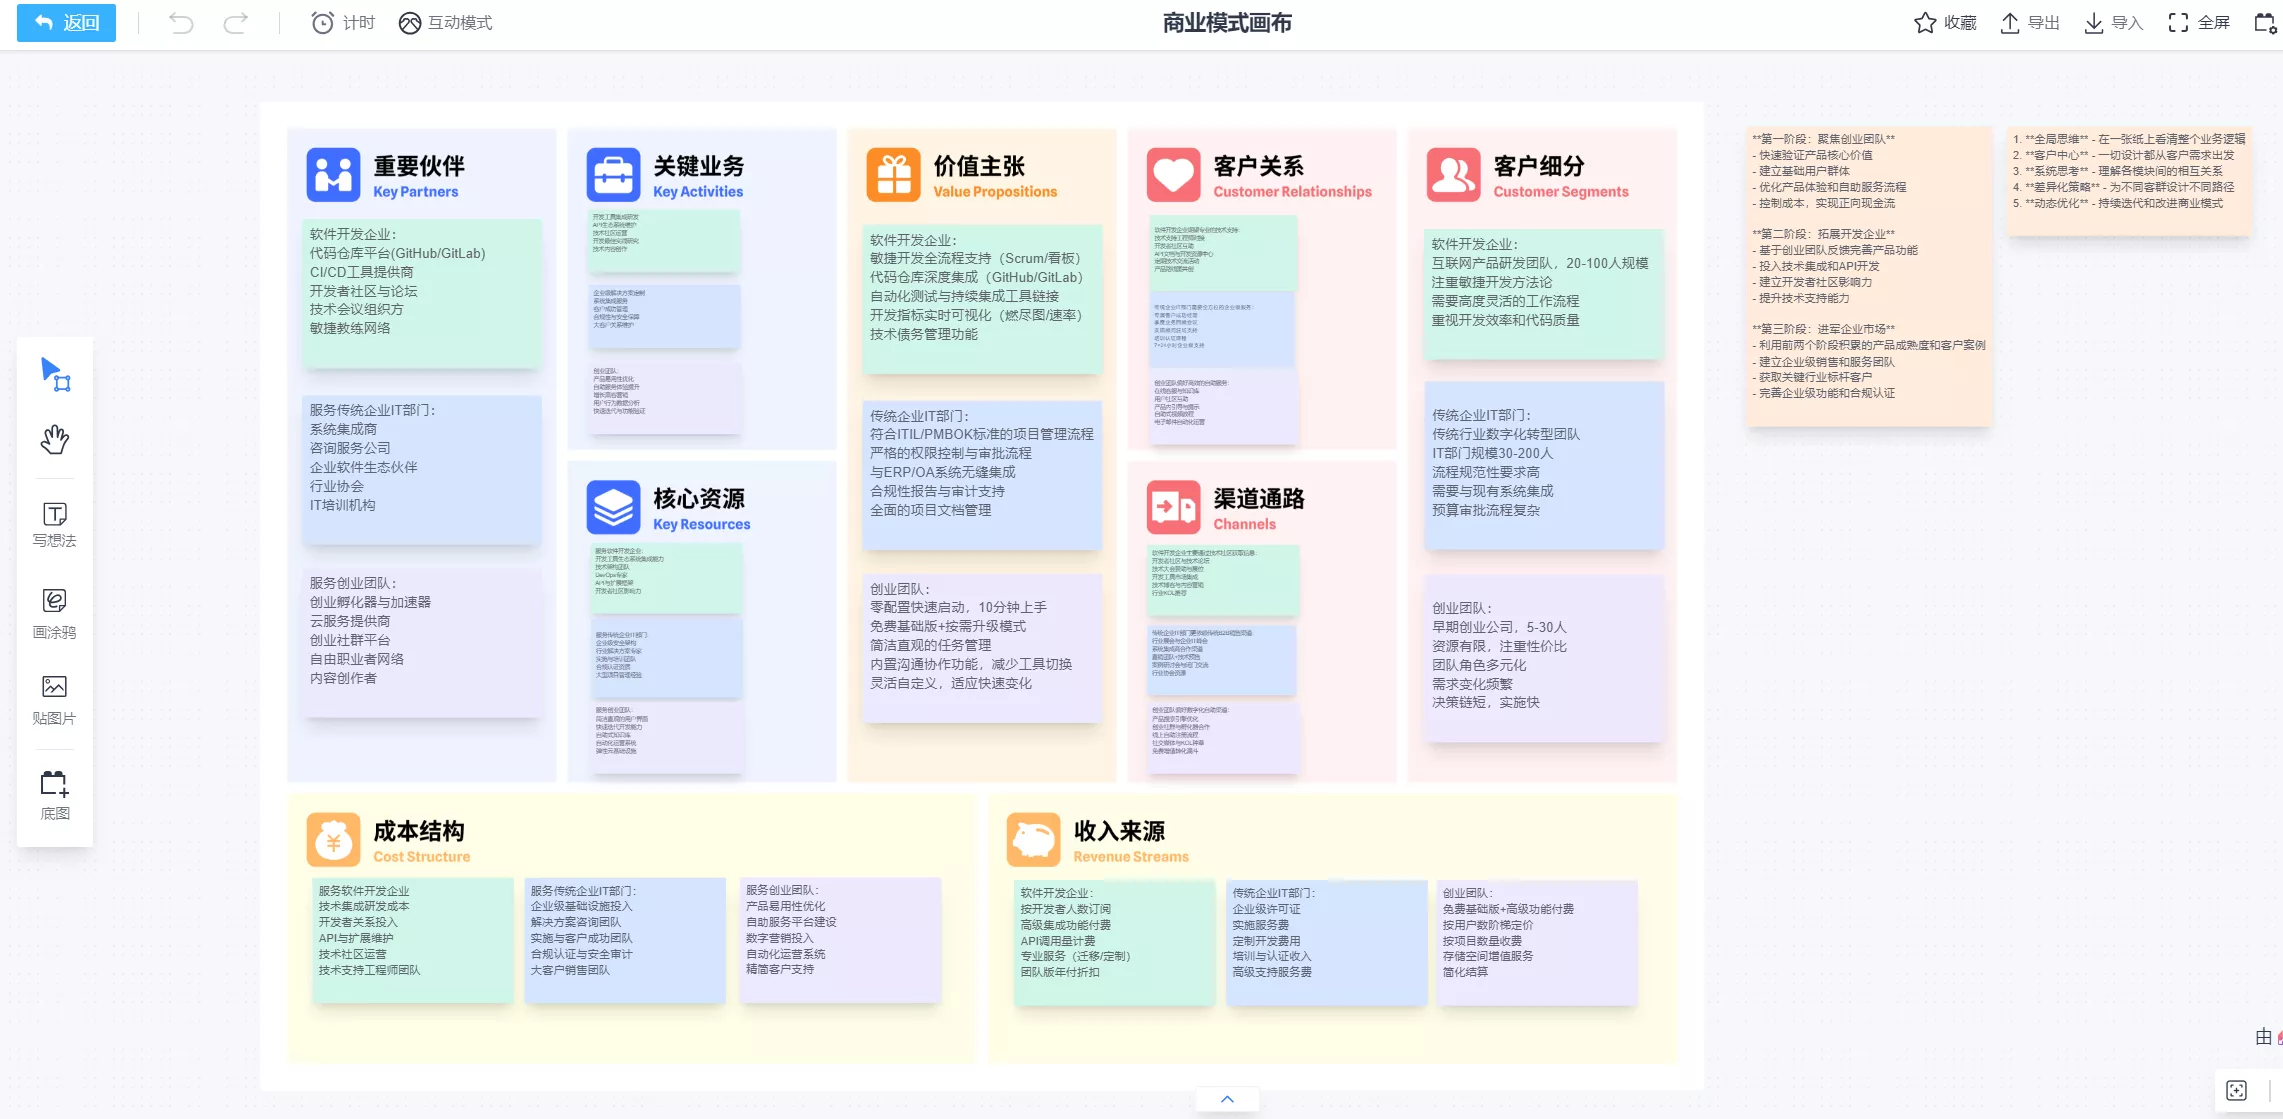Image resolution: width=2283 pixels, height=1119 pixels.
Task: Select the pointer selection tool
Action: tap(55, 374)
